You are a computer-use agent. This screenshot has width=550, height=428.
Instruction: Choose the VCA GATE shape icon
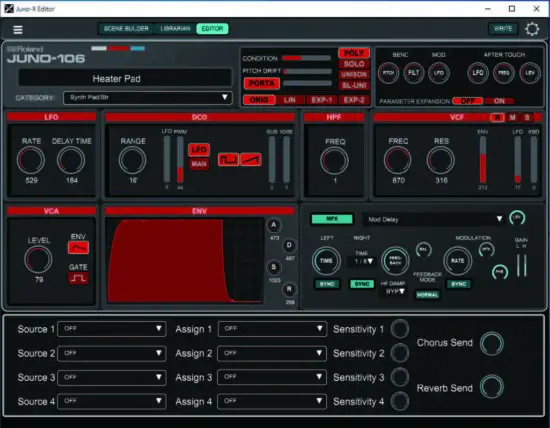(78, 278)
